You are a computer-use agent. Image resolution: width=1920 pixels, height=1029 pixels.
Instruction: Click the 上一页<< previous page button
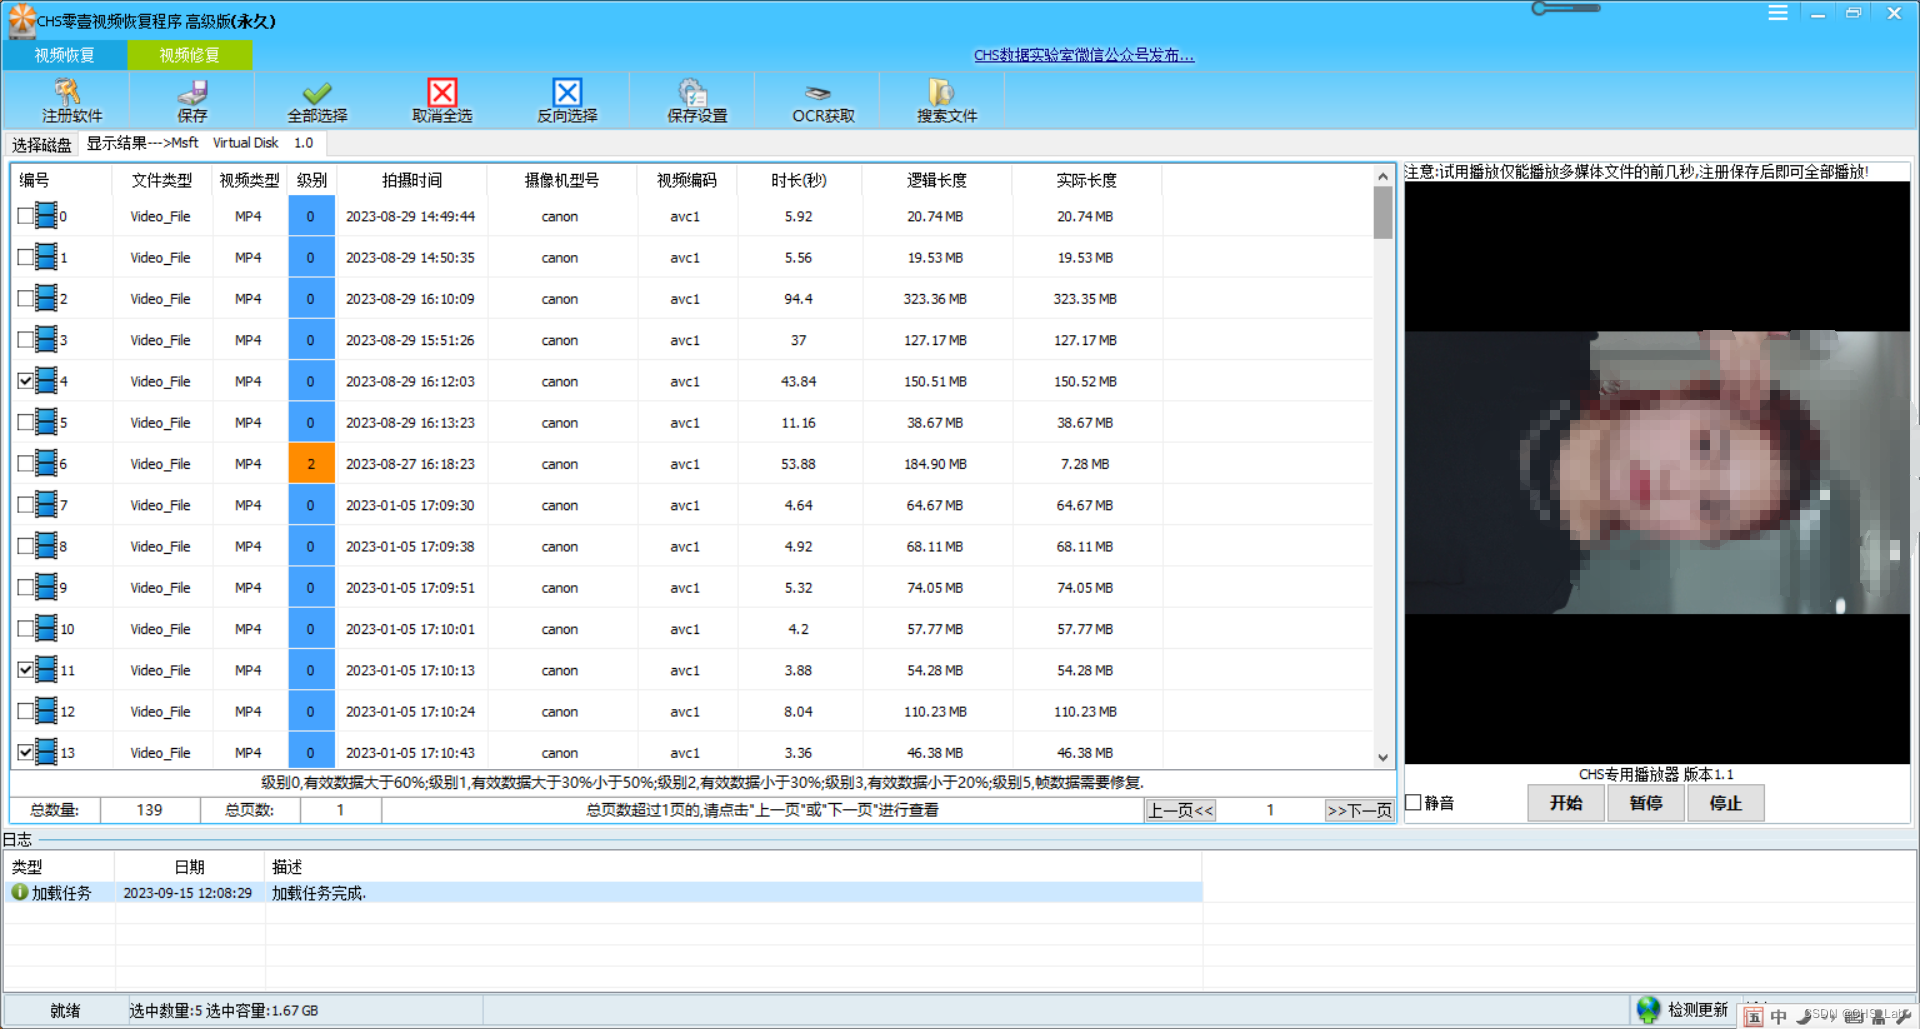(1180, 810)
